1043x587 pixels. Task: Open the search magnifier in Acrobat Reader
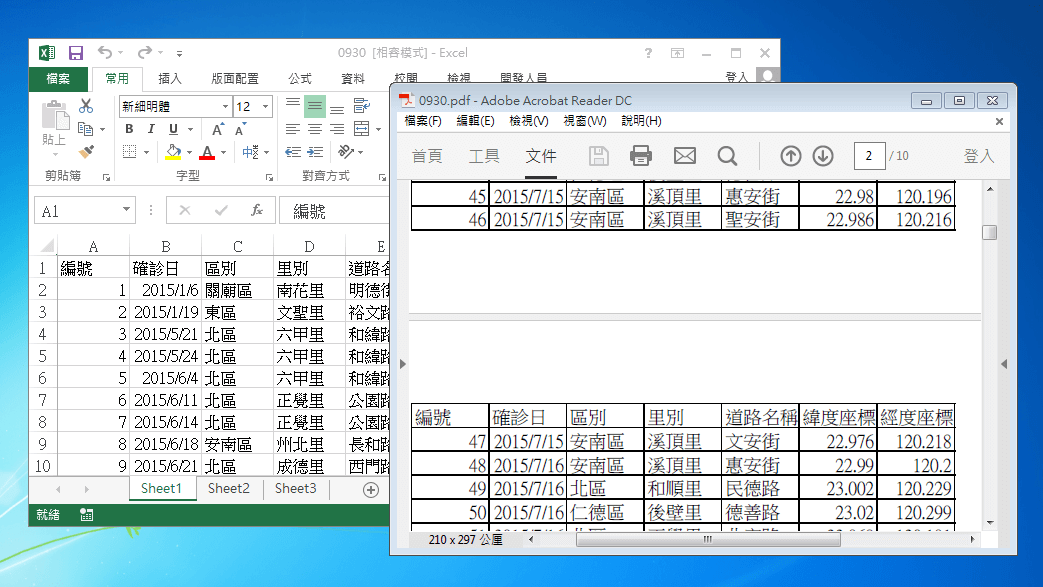click(x=727, y=155)
